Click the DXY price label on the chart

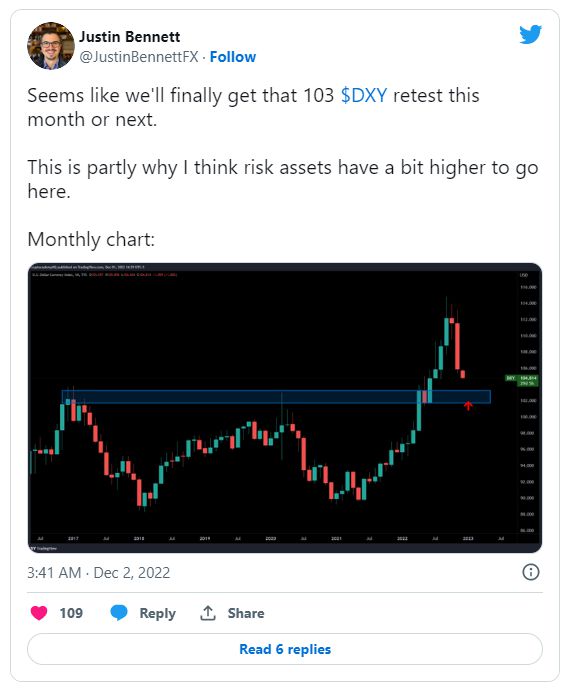coord(521,380)
